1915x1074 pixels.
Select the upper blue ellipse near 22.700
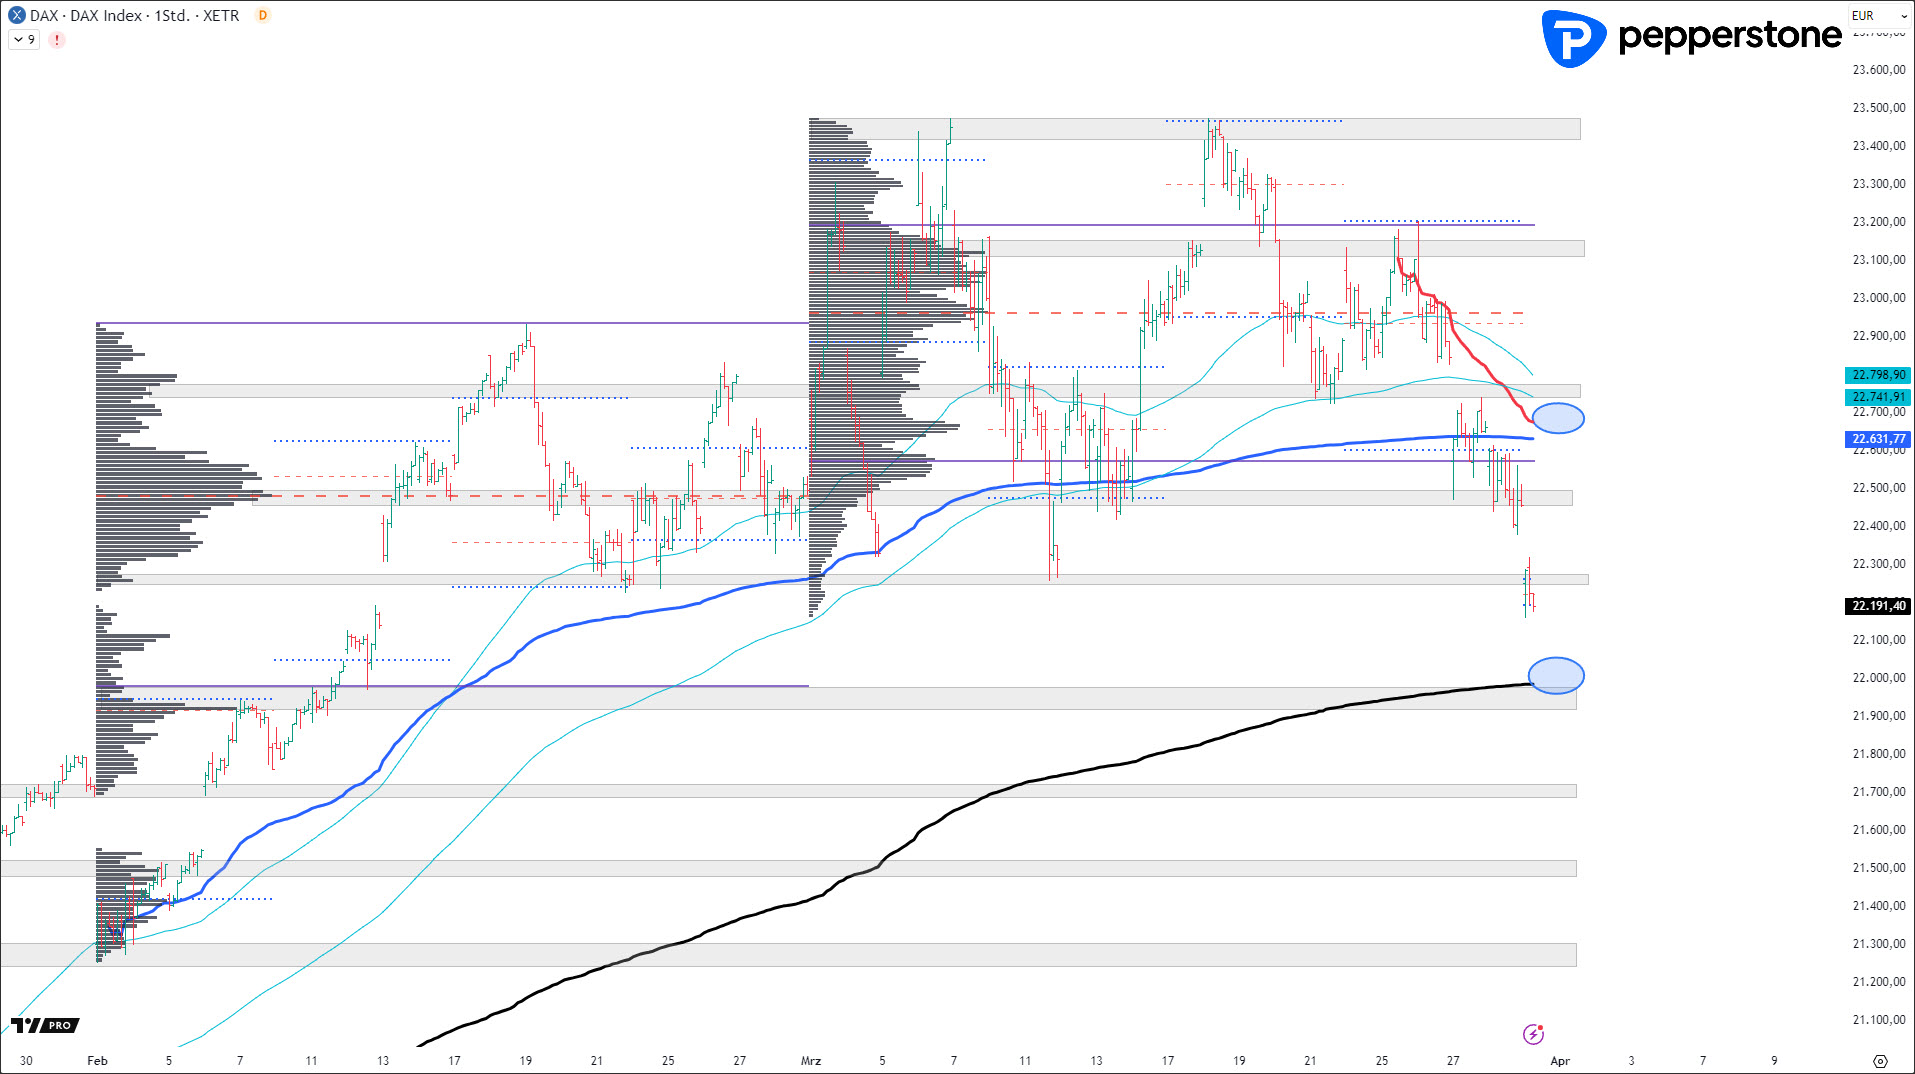pyautogui.click(x=1557, y=418)
